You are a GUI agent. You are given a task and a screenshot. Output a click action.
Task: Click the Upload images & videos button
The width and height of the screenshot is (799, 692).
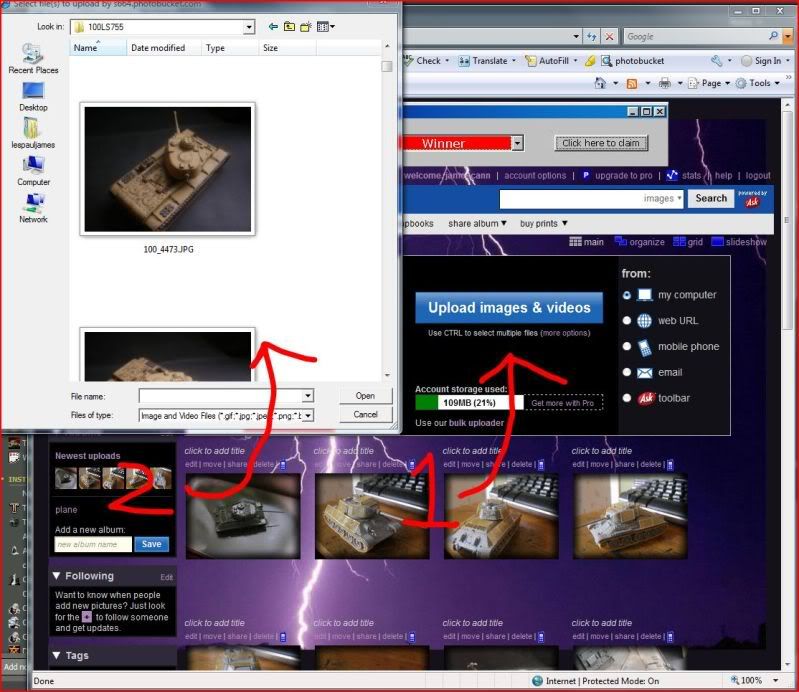pyautogui.click(x=509, y=308)
